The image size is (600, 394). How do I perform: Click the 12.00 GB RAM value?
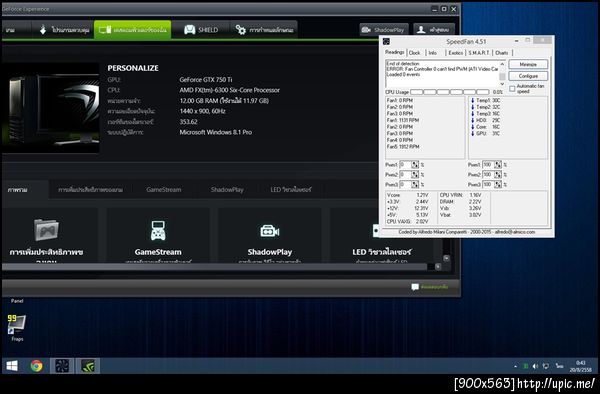pyautogui.click(x=224, y=101)
